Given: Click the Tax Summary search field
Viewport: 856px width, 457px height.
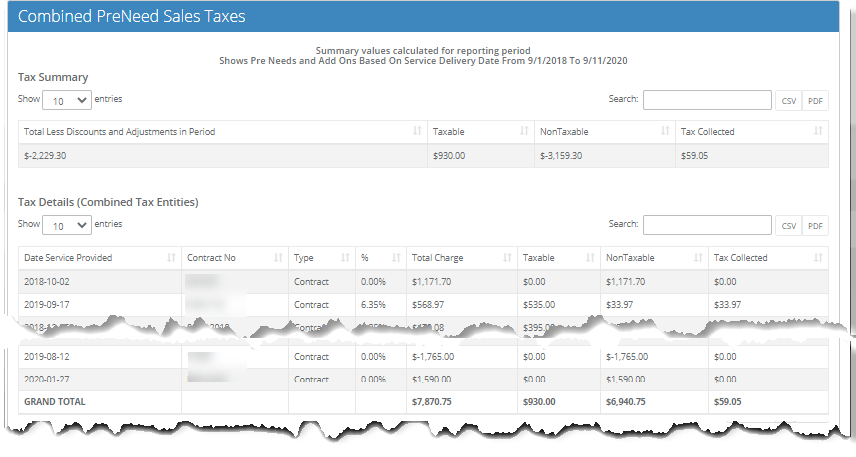Looking at the screenshot, I should click(x=706, y=100).
